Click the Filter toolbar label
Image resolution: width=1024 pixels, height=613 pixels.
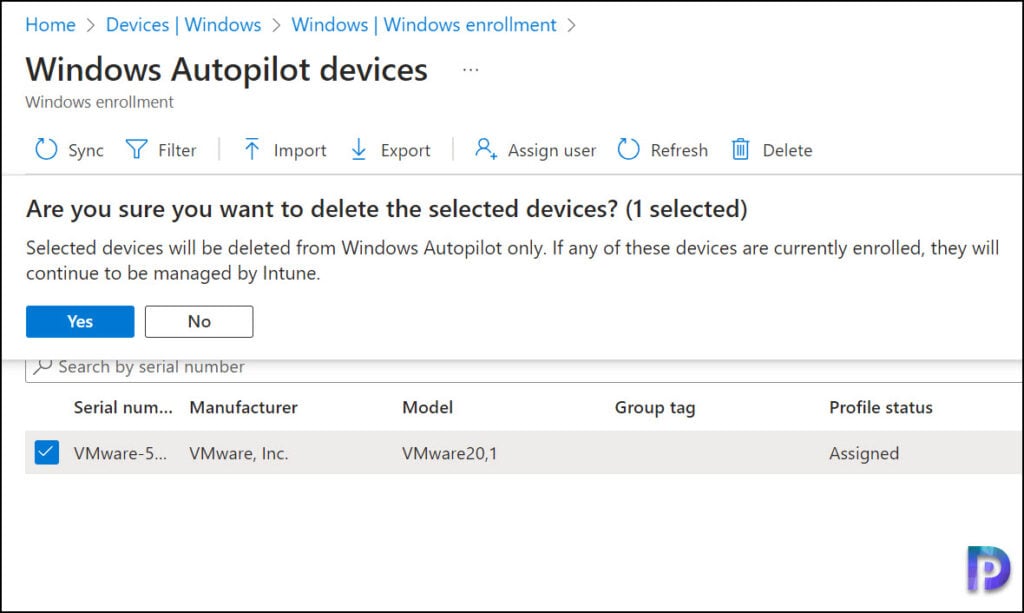coord(177,150)
